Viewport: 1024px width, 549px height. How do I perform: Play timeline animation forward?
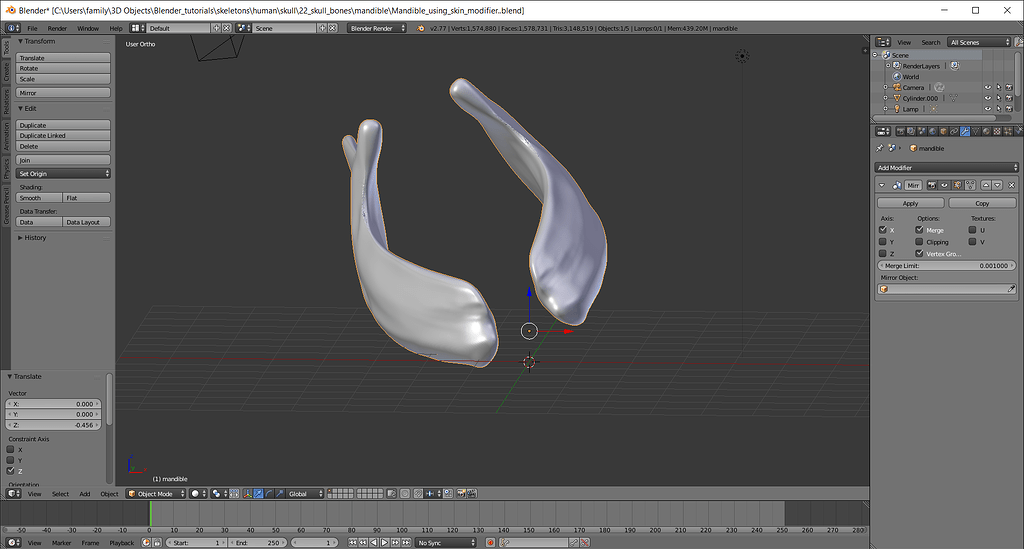tap(385, 542)
